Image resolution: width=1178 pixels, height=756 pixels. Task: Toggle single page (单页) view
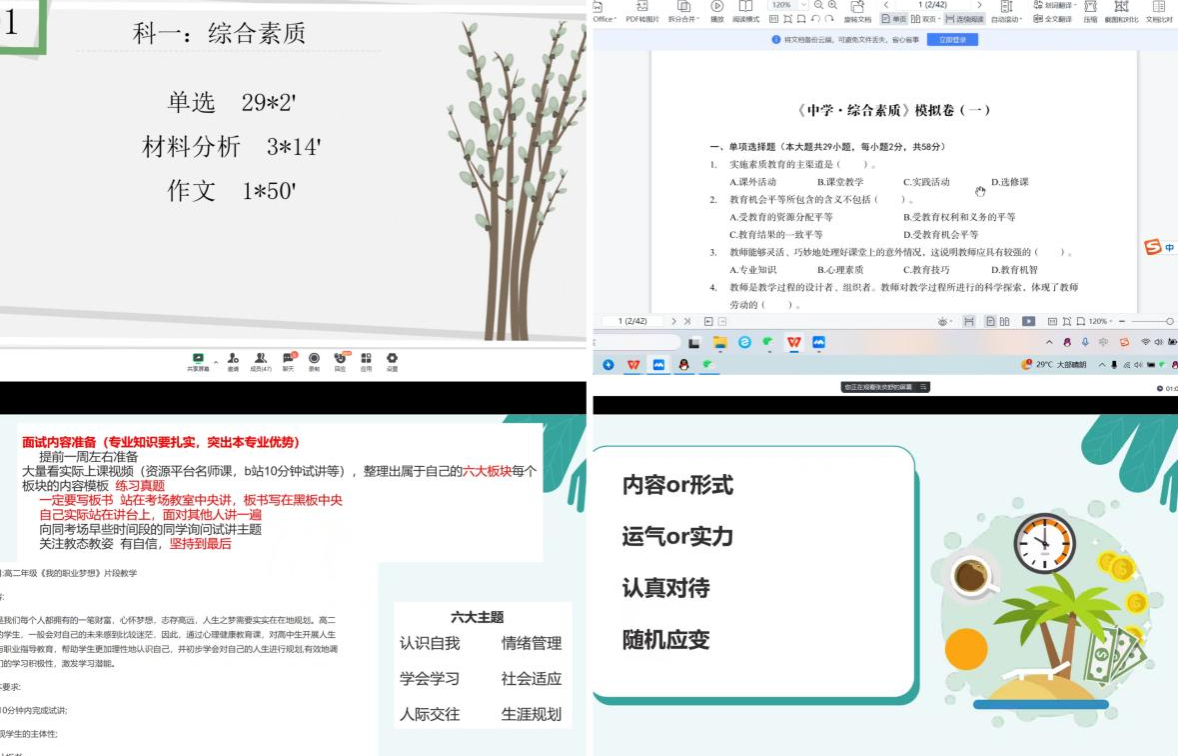point(894,19)
